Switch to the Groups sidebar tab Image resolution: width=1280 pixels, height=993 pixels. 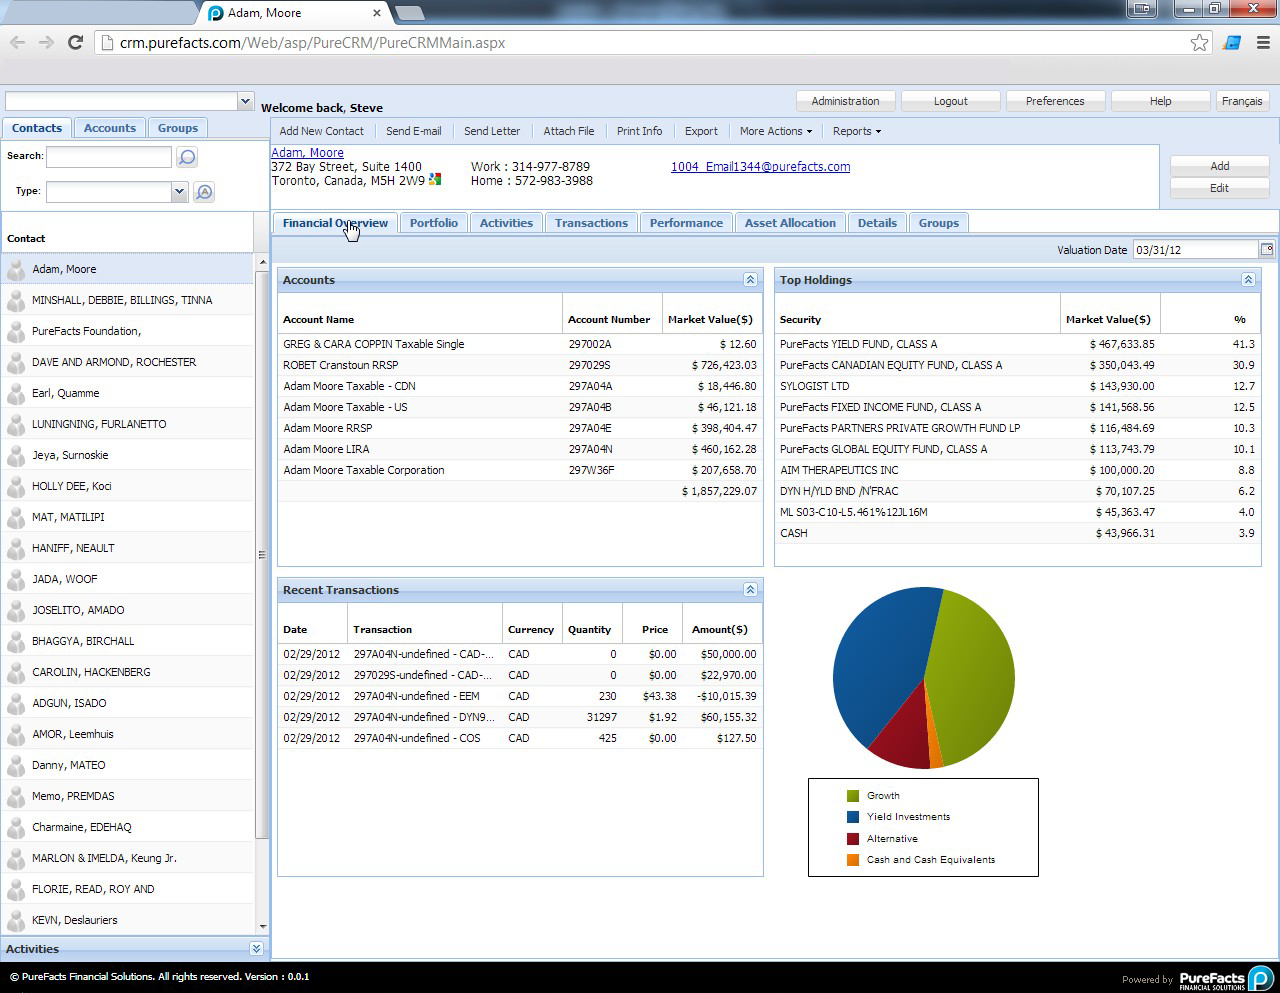click(x=178, y=128)
